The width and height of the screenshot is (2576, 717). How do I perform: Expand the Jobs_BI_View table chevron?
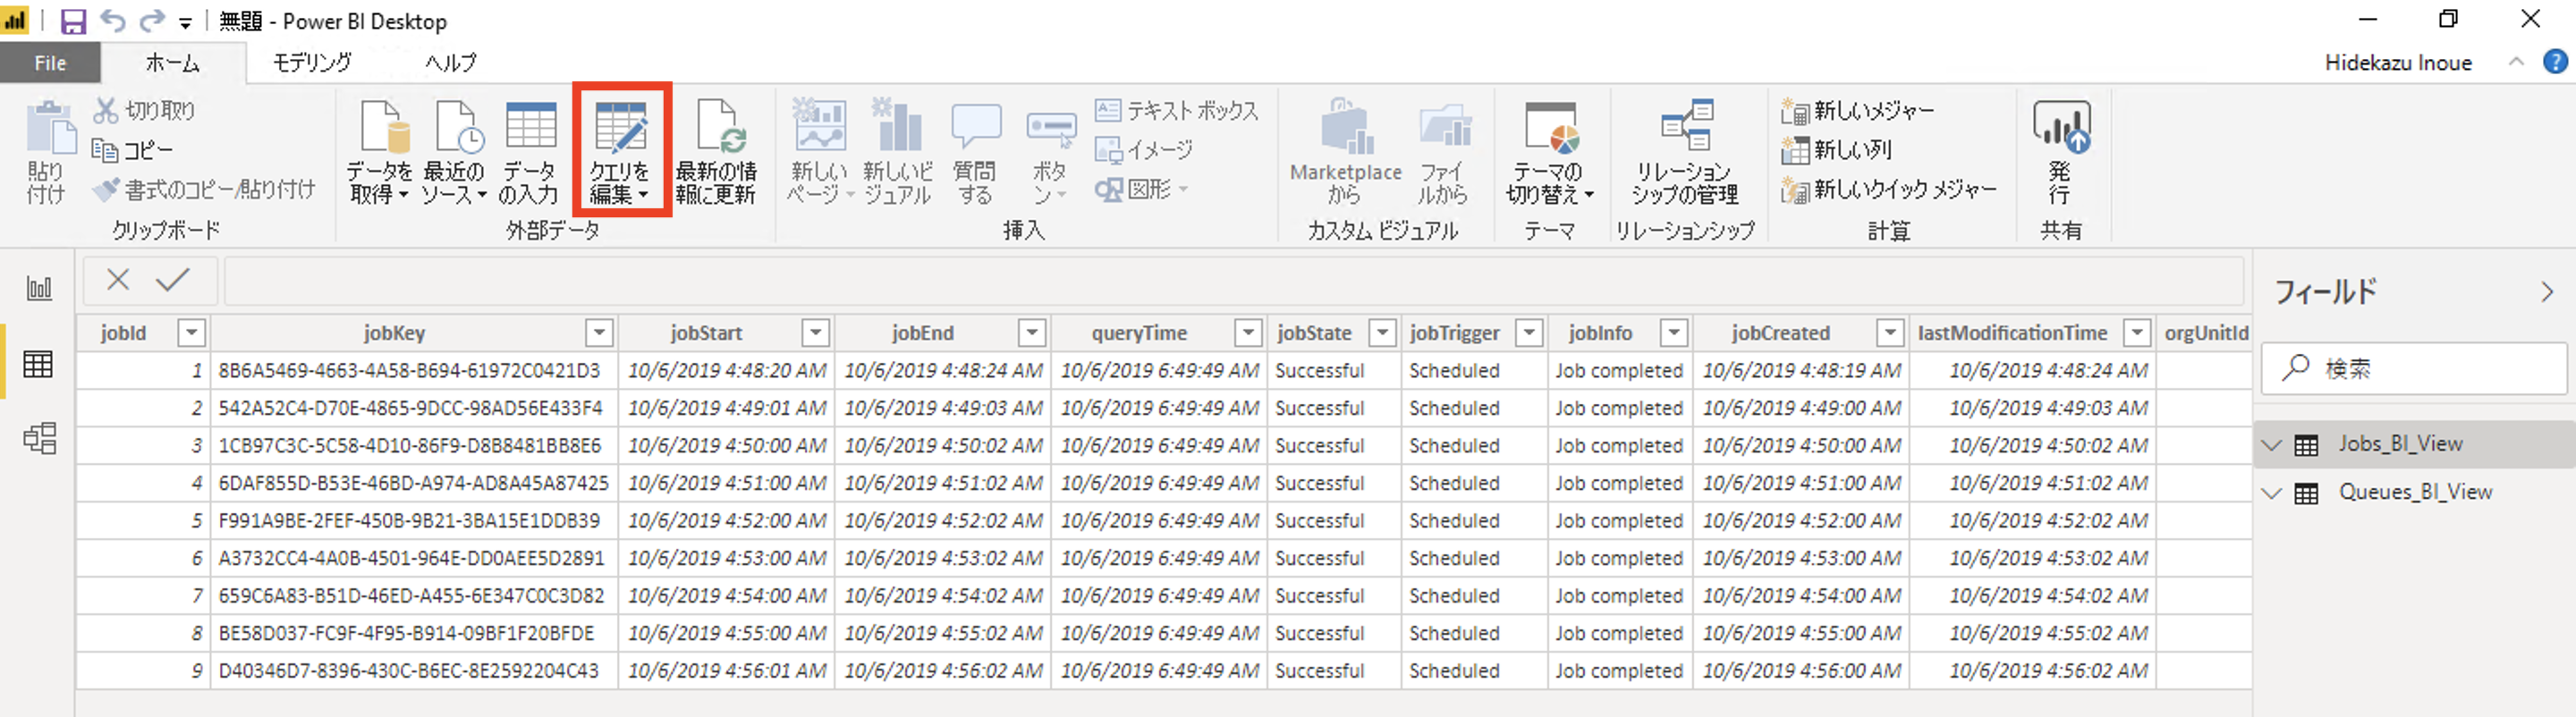(2272, 445)
